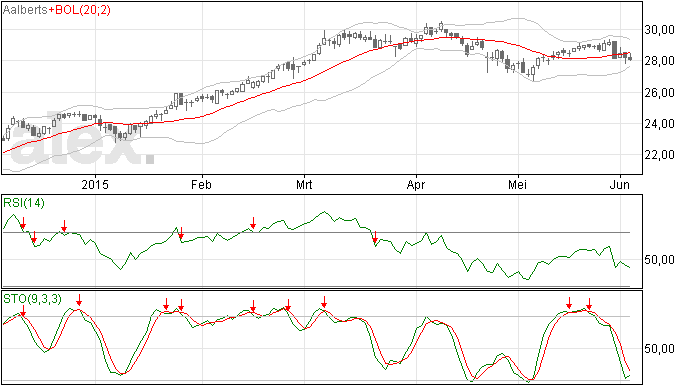
Task: Select the 50,00 level in RSI panel
Action: coord(659,260)
